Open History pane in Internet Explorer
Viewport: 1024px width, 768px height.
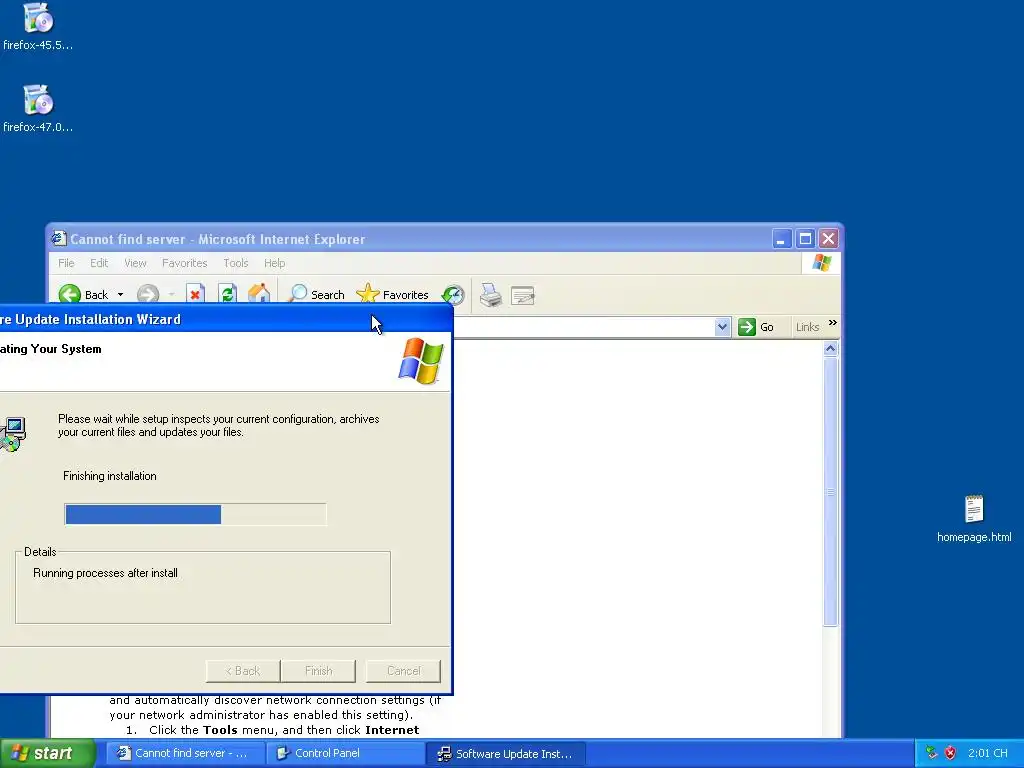tap(453, 295)
